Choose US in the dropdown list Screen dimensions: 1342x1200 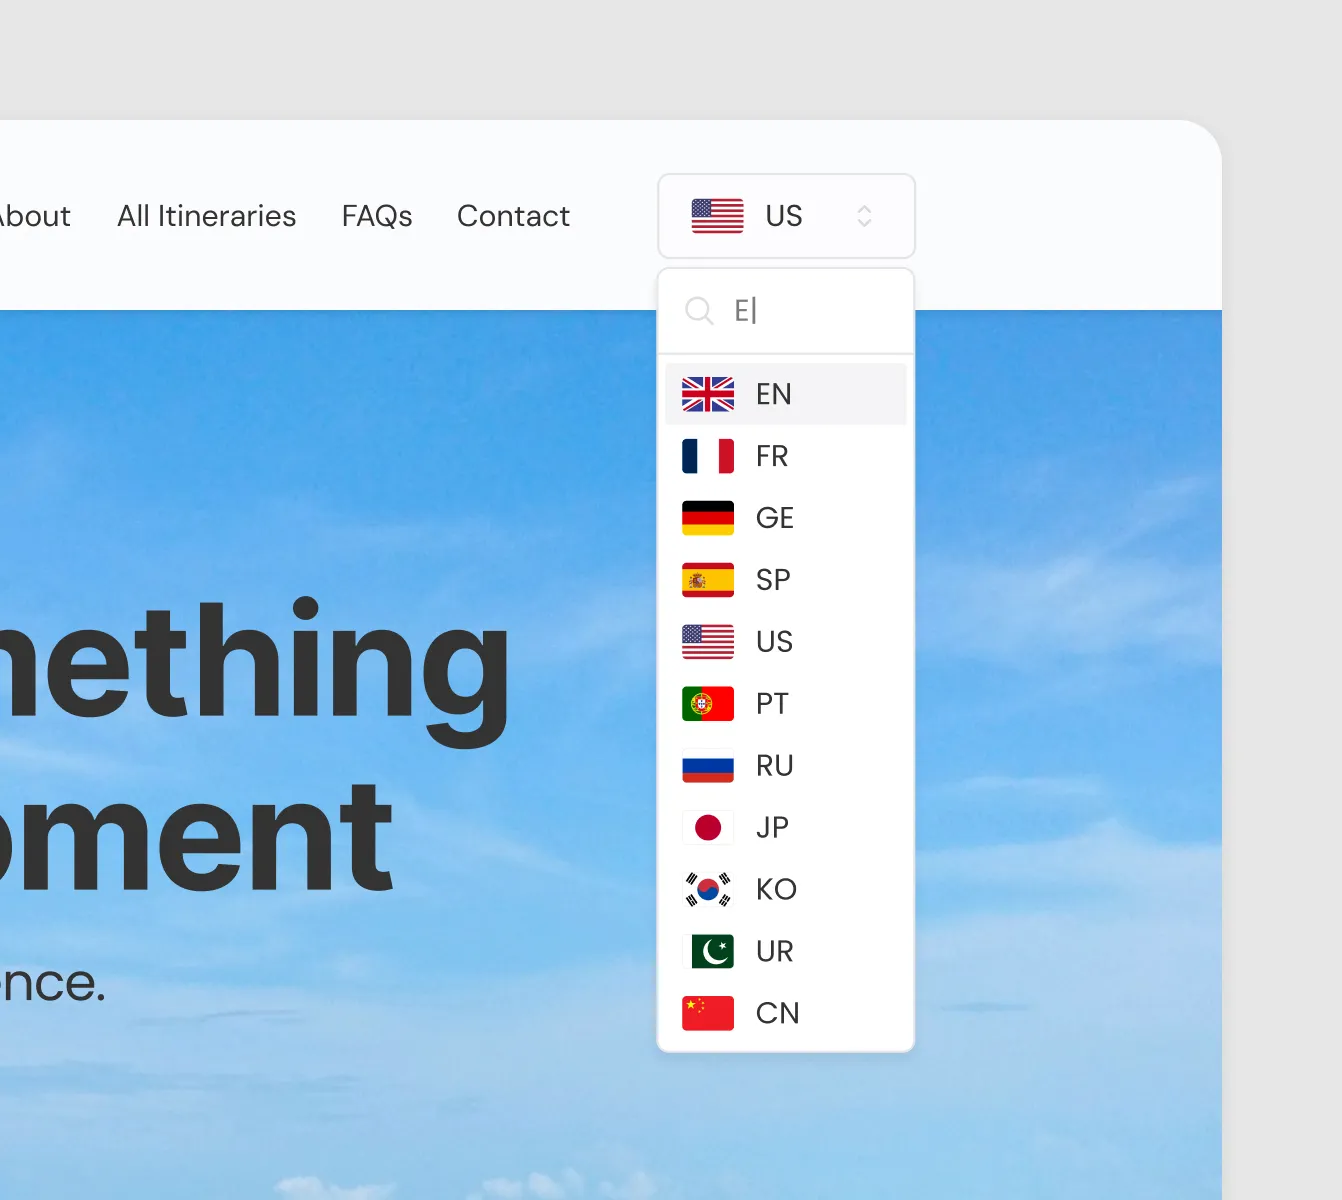[786, 642]
